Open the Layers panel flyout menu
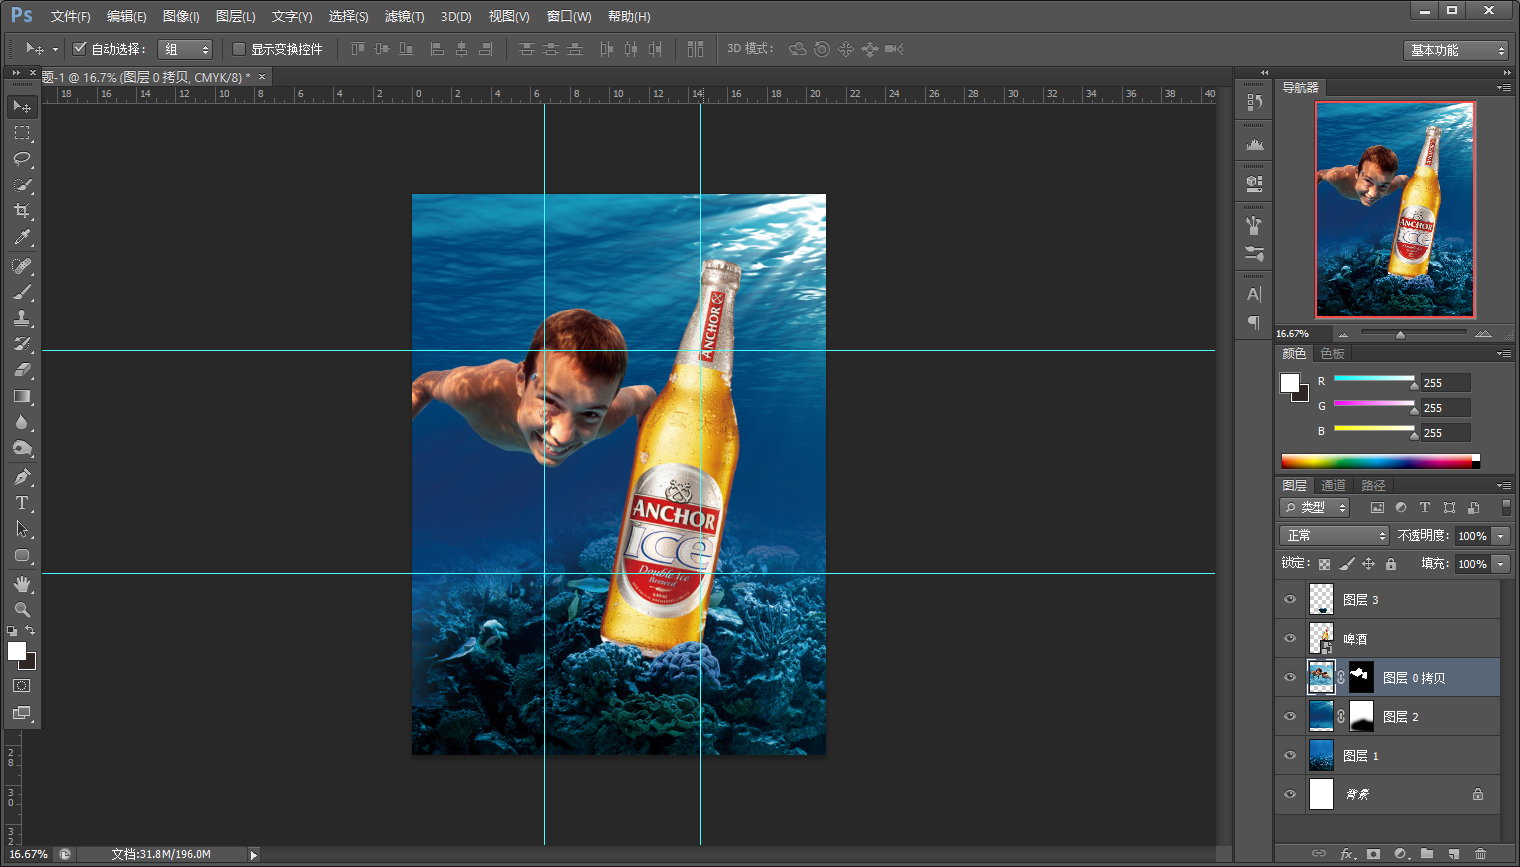The height and width of the screenshot is (867, 1520). click(1504, 486)
